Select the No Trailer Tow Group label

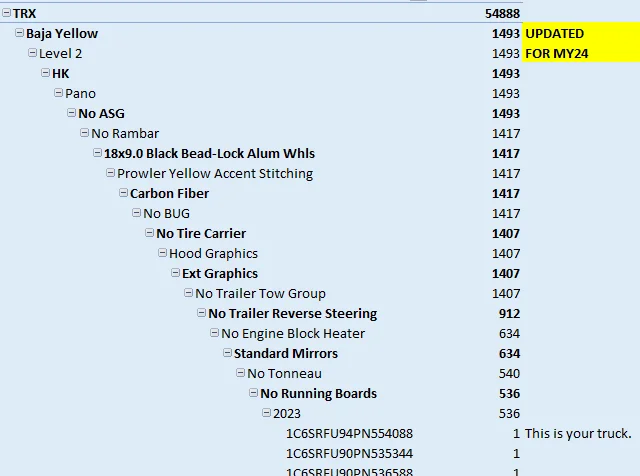(x=260, y=294)
